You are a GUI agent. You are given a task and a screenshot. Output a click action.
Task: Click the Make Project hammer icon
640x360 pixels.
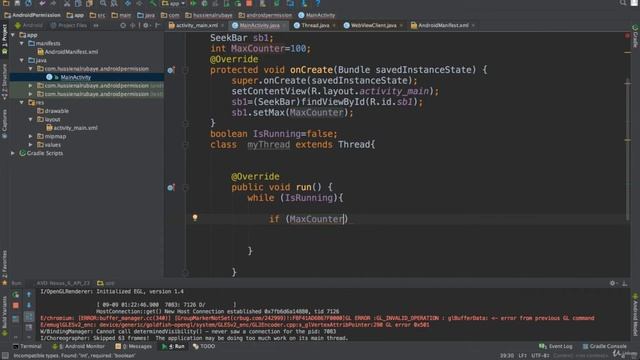click(153, 3)
